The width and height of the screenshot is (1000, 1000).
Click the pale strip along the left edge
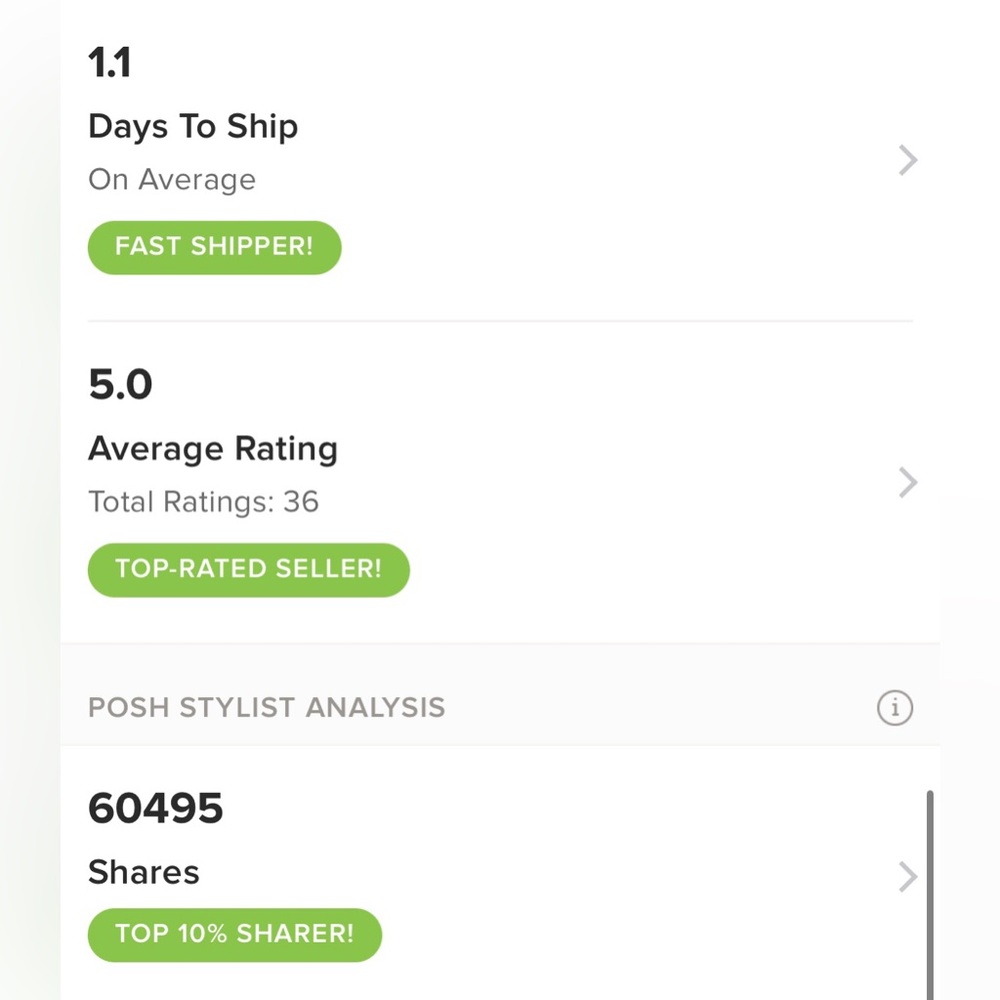coord(30,500)
